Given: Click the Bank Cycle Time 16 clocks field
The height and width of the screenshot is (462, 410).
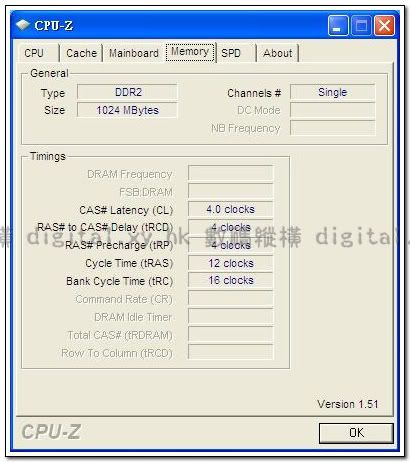Looking at the screenshot, I should tap(230, 280).
